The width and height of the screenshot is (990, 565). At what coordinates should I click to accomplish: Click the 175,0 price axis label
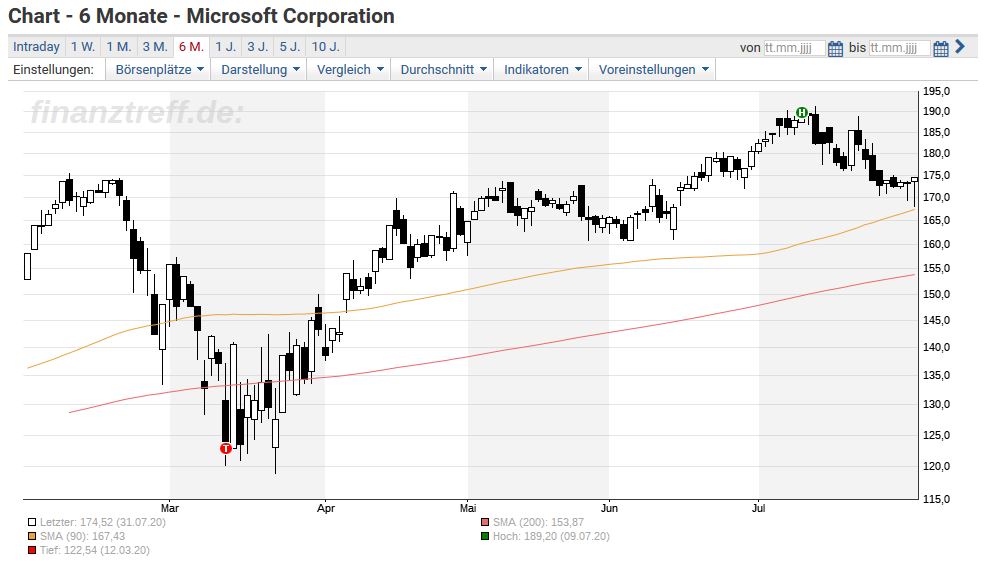pos(936,175)
